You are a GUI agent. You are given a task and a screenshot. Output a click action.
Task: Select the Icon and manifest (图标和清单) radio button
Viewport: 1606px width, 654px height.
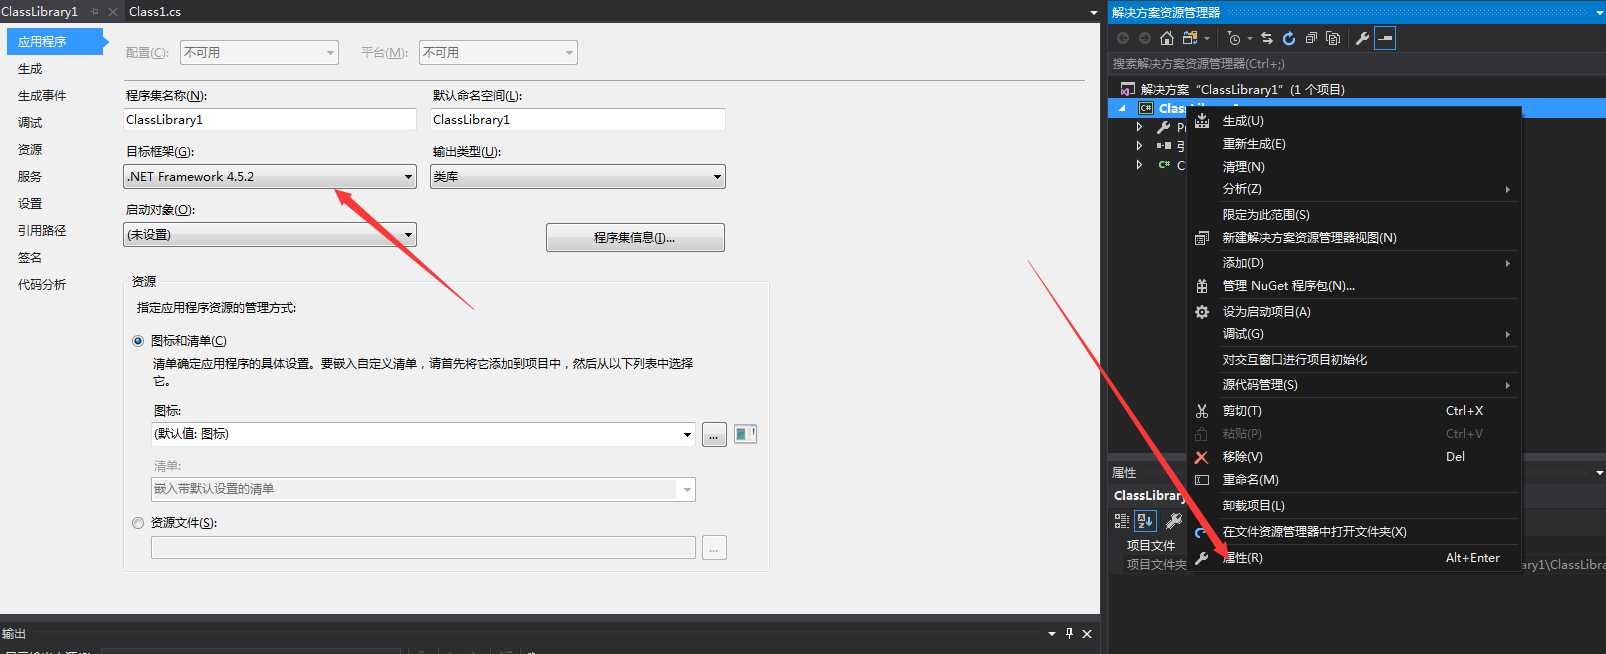138,341
